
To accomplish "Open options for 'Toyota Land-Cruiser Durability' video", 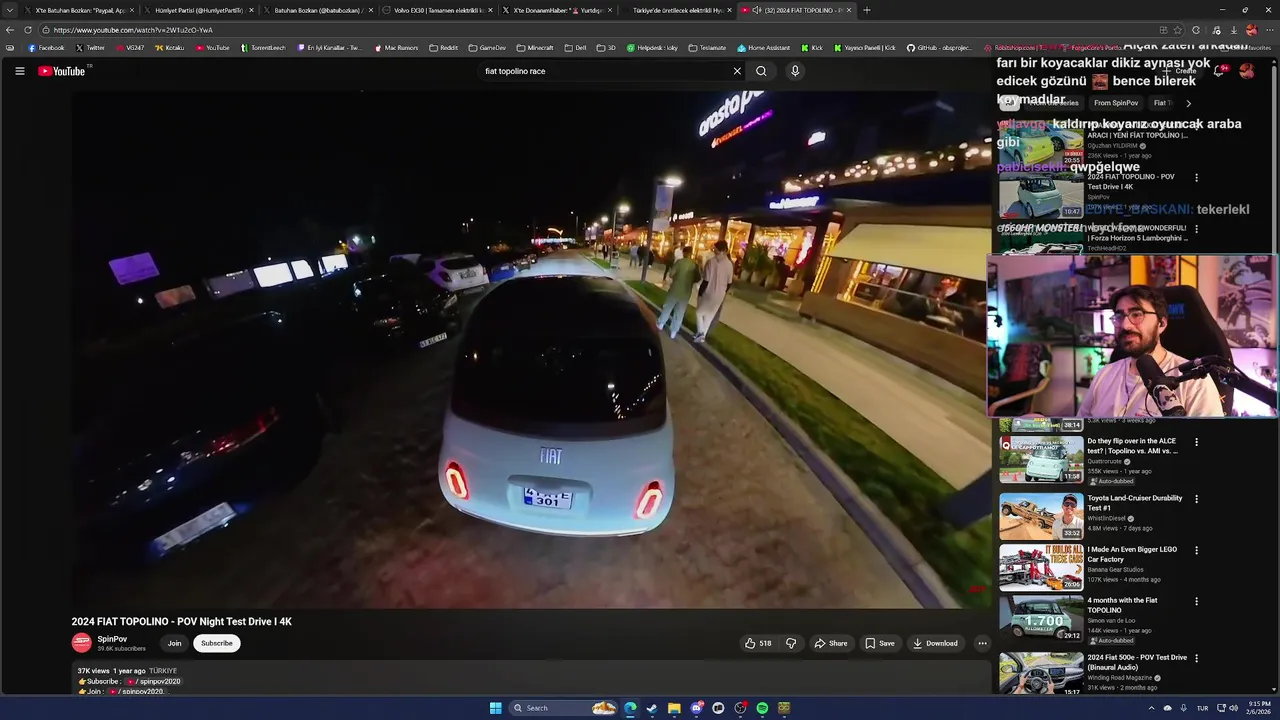I will pos(1196,499).
